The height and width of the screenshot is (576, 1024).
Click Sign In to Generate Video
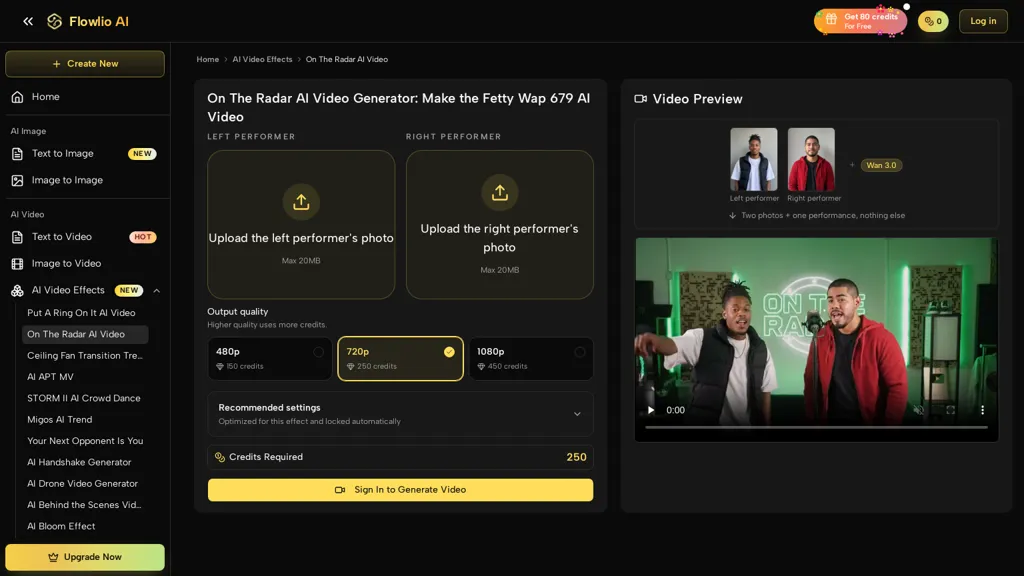coord(400,490)
